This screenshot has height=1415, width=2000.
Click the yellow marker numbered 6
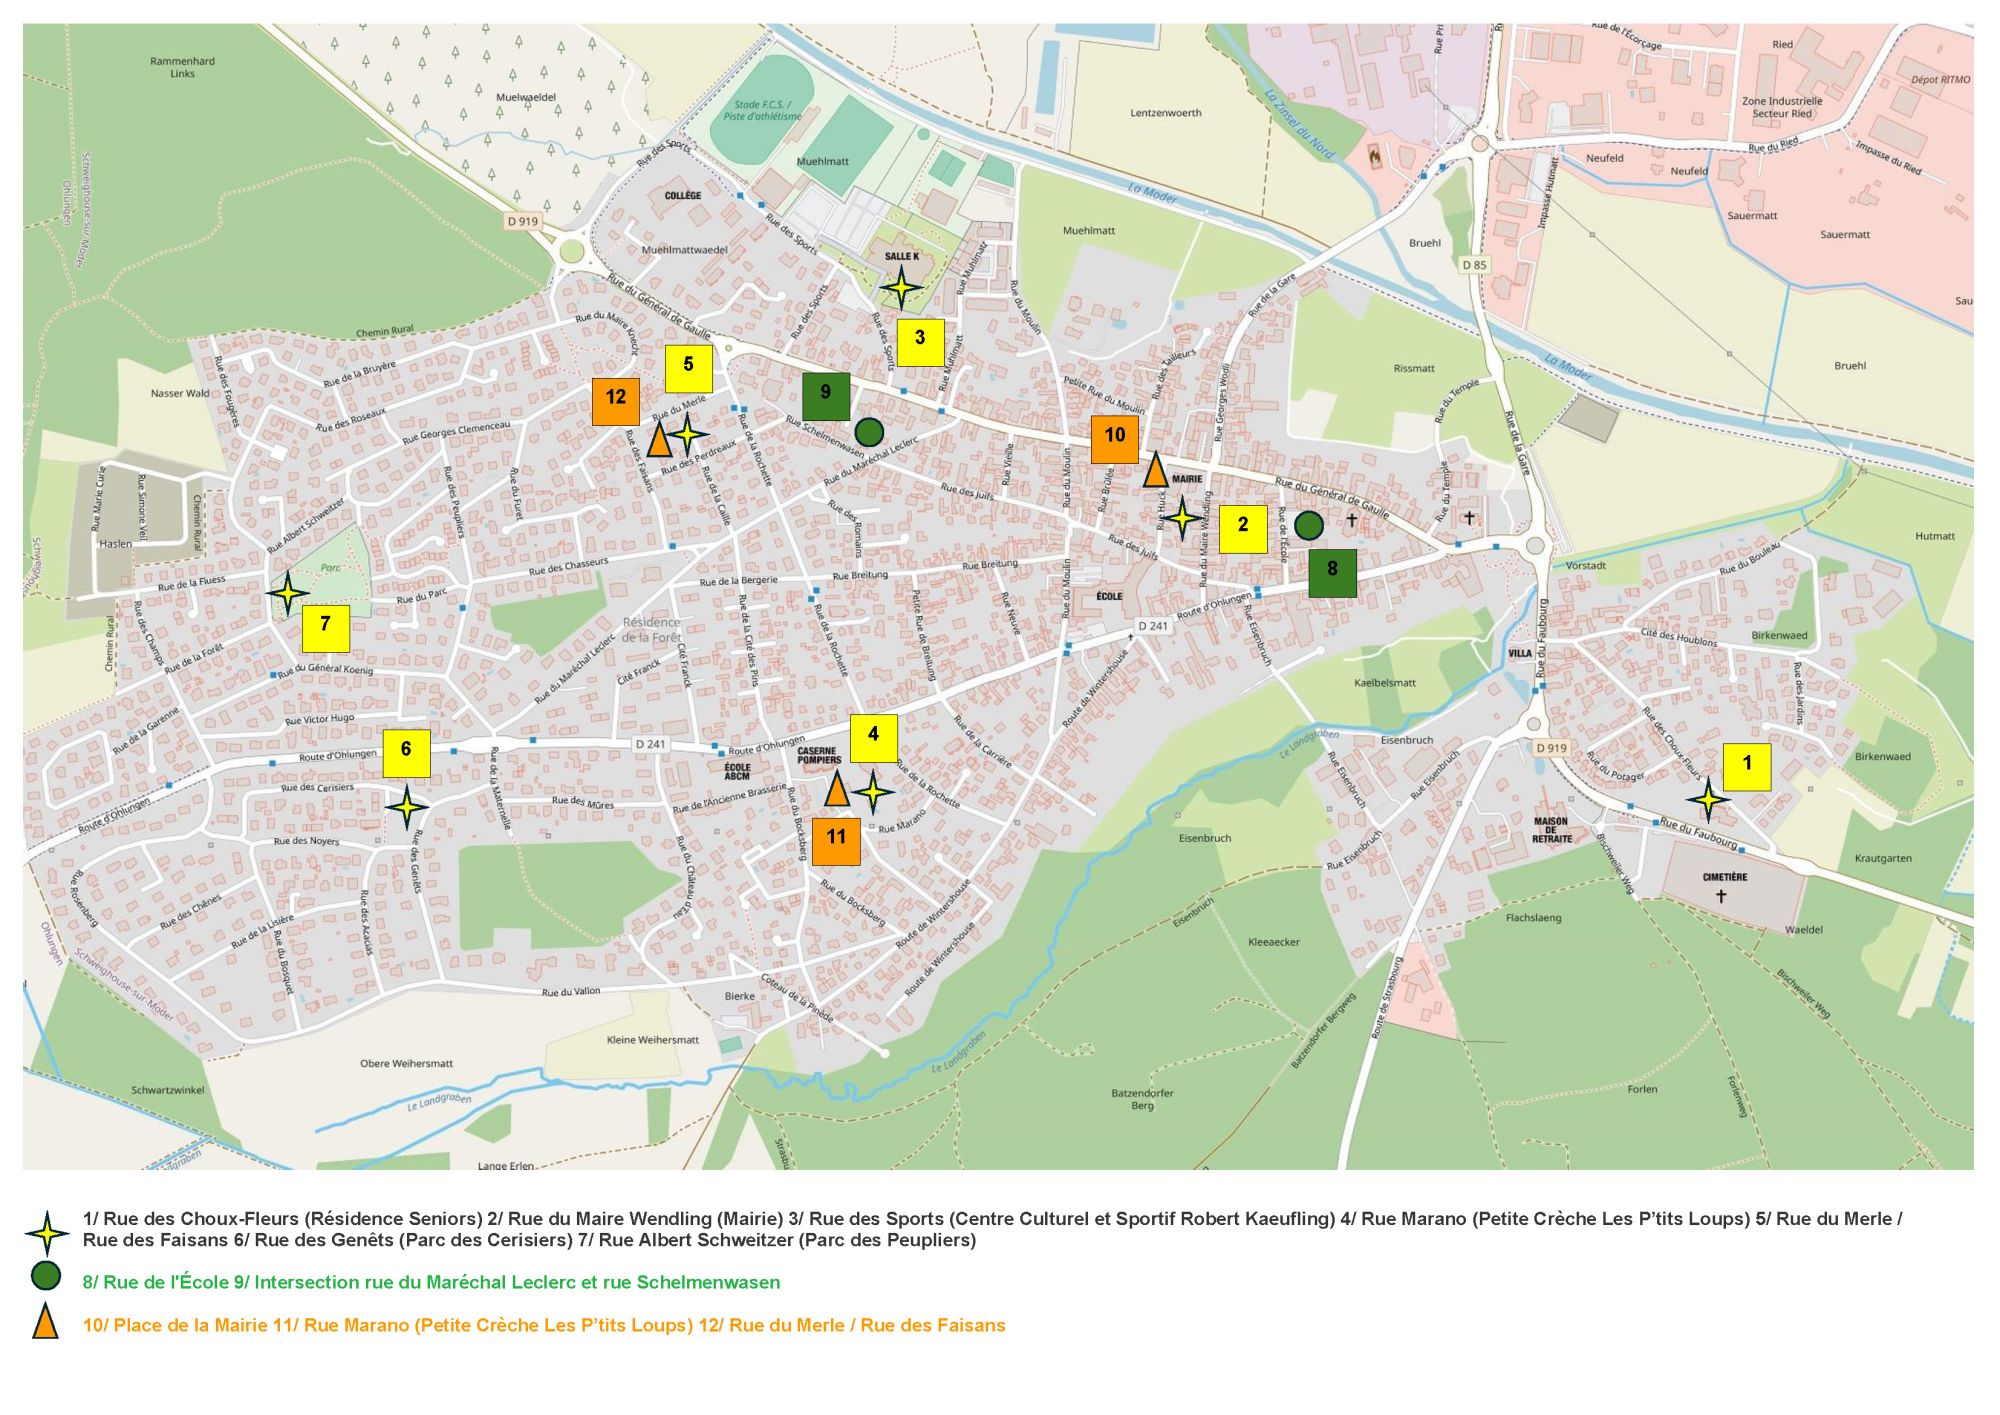click(406, 753)
